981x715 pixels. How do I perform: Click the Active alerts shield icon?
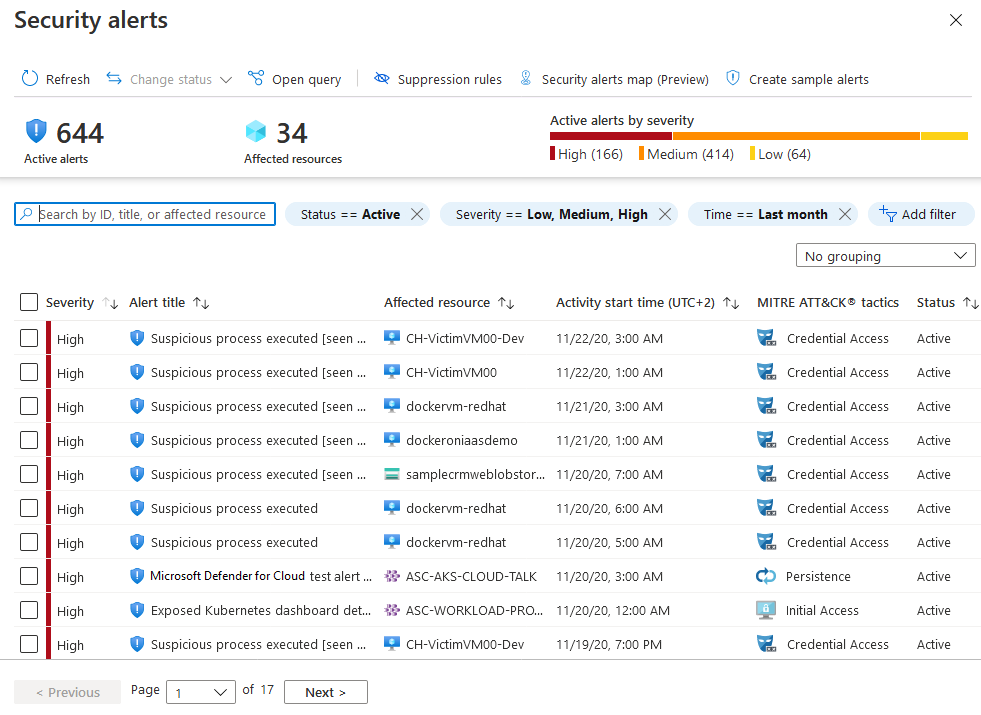[36, 131]
